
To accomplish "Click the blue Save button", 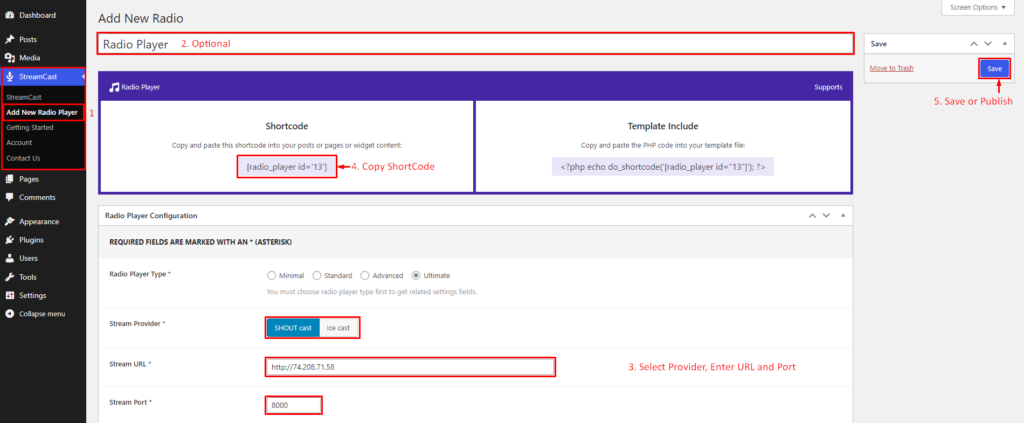I will pos(994,68).
